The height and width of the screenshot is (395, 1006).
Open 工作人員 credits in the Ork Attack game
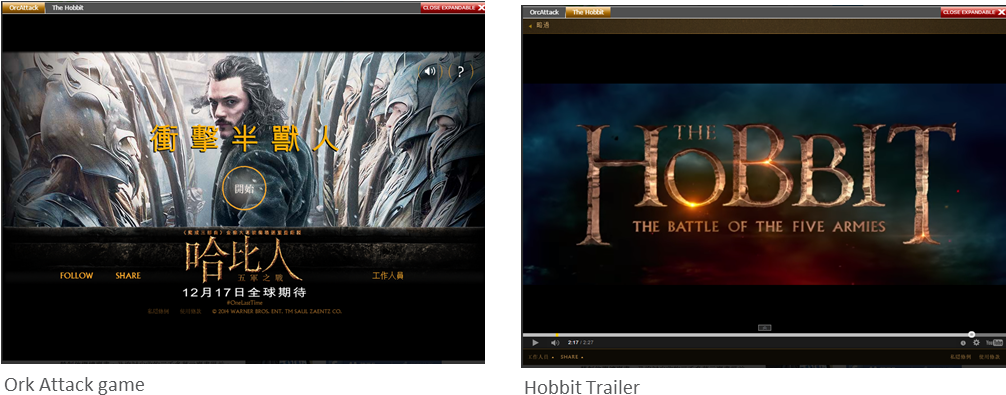point(388,276)
